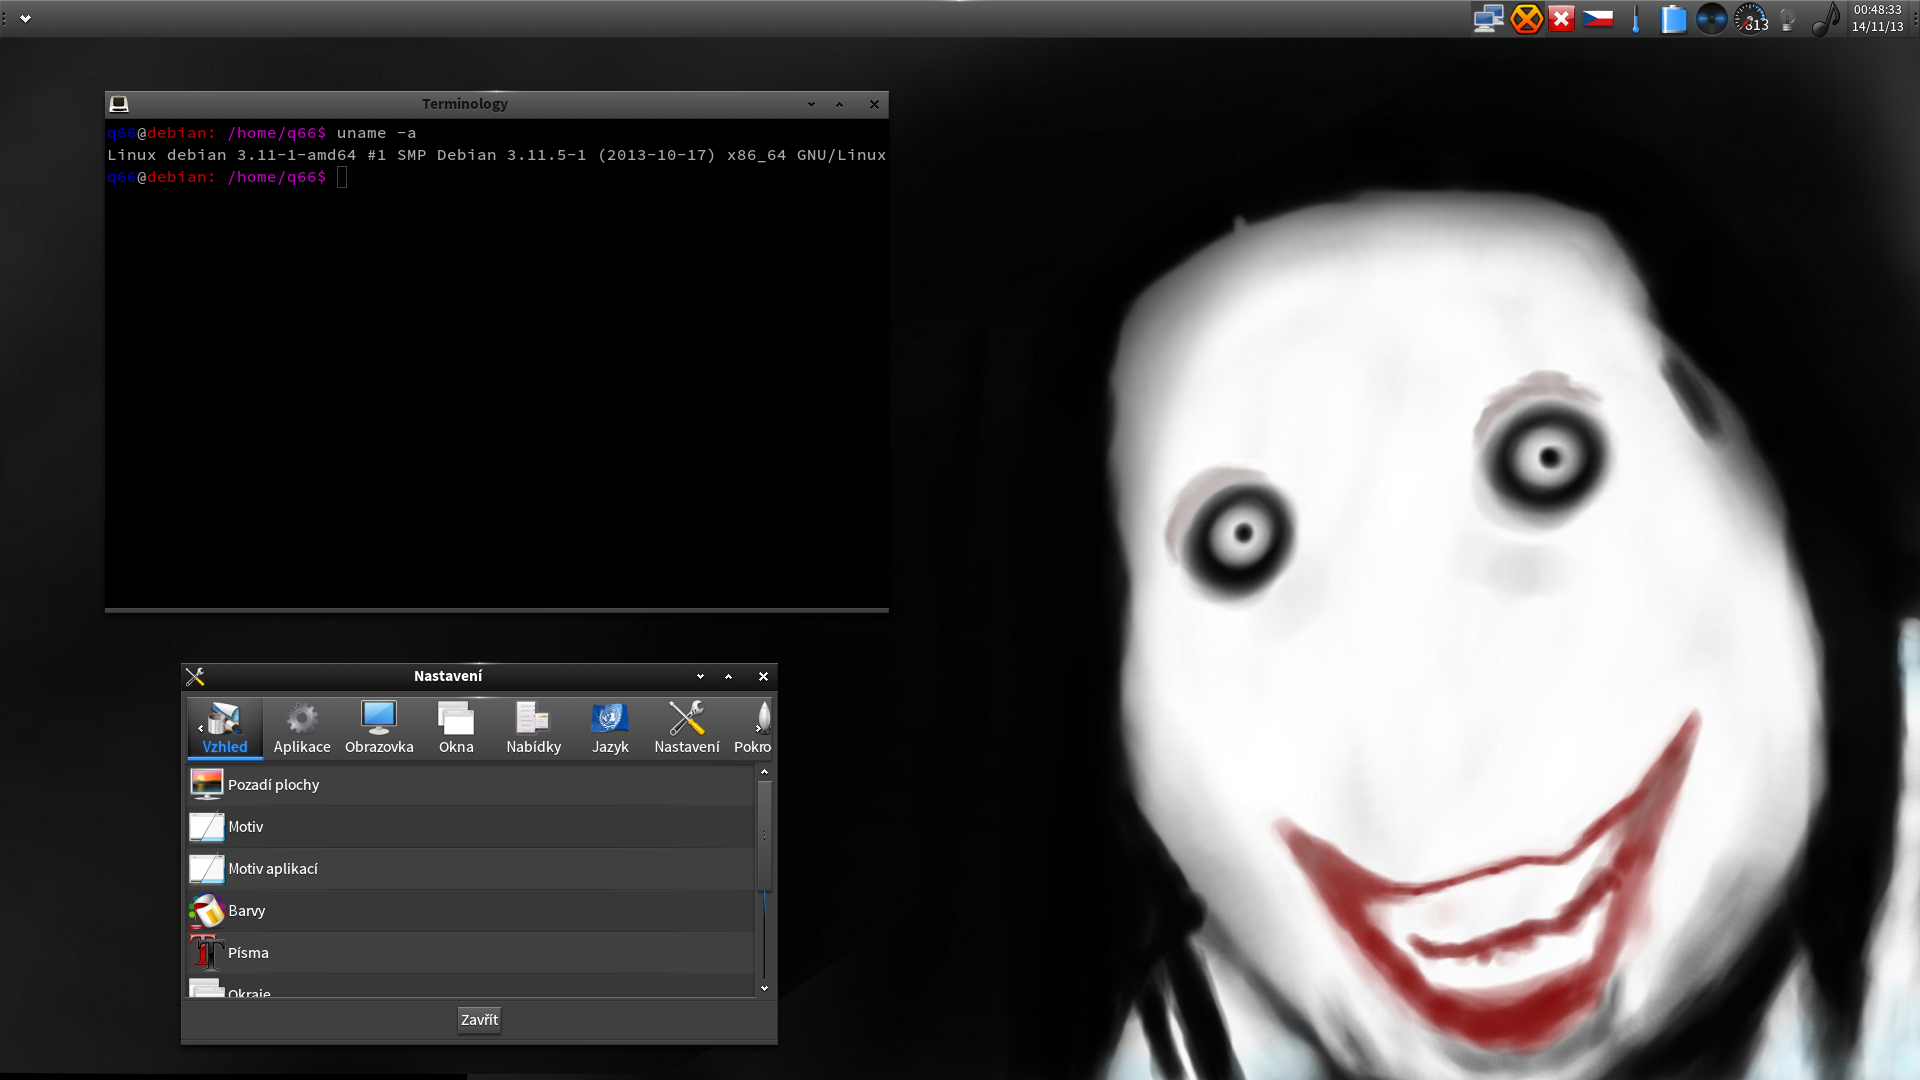Click the 'Linux debian 3.11-1-amd64' output line
Screen dimensions: 1920x1080
(496, 155)
